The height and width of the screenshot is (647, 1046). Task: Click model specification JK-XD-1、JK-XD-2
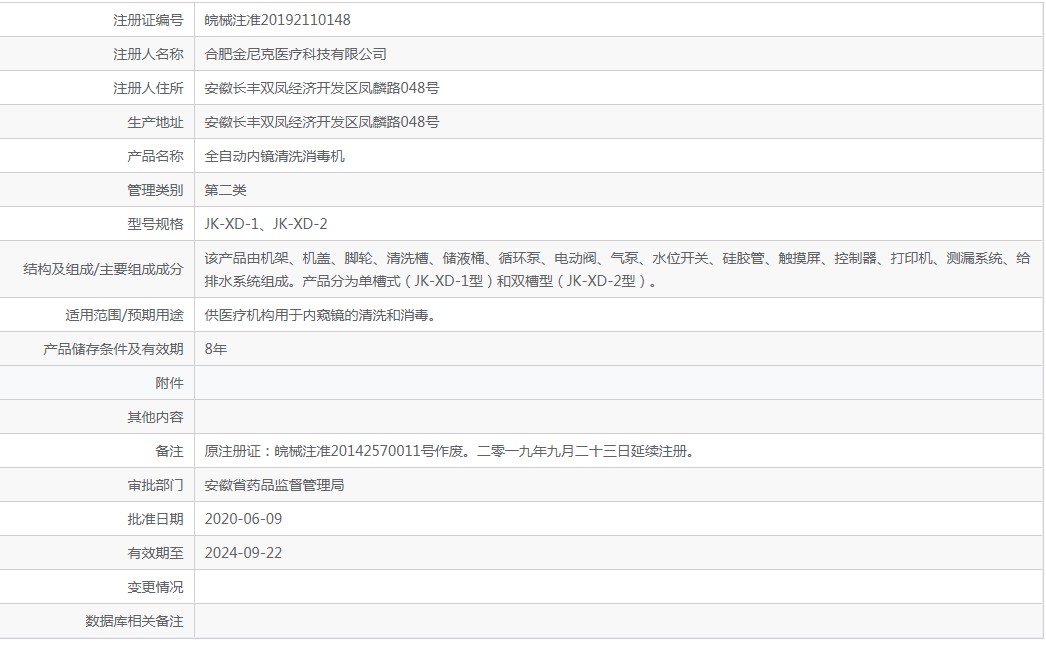tap(265, 224)
